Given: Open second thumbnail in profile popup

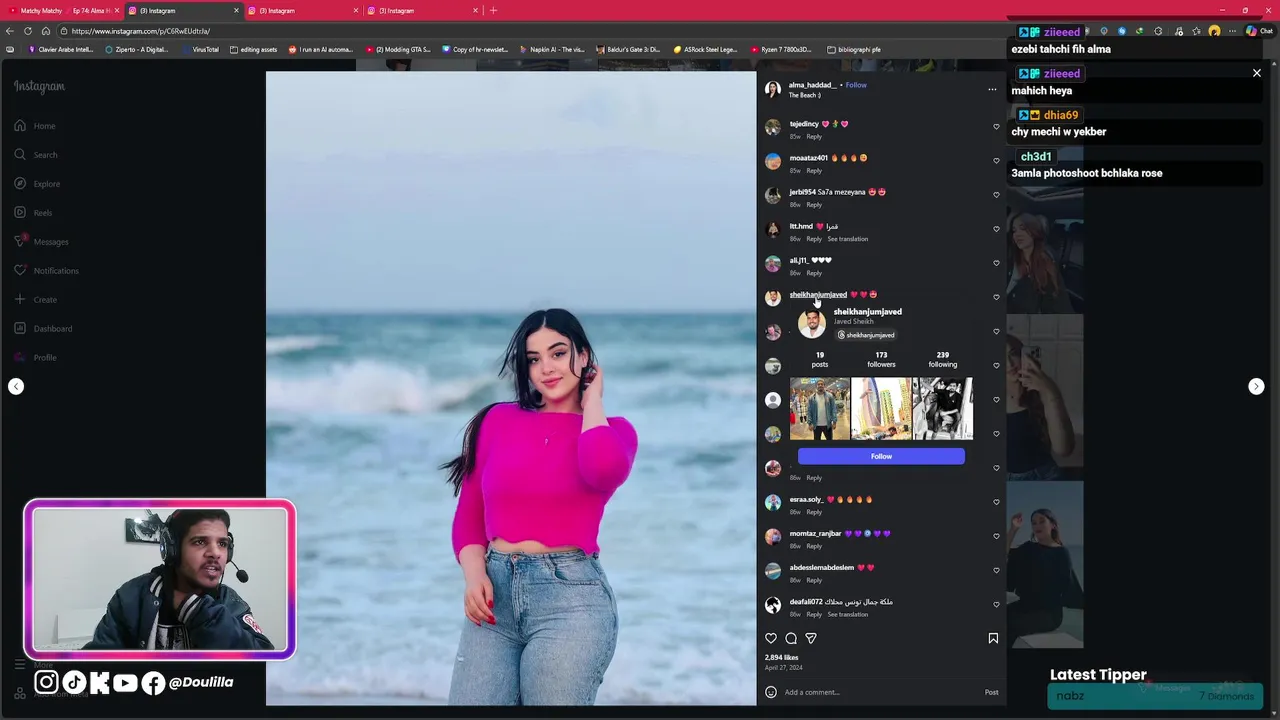Looking at the screenshot, I should (x=881, y=409).
